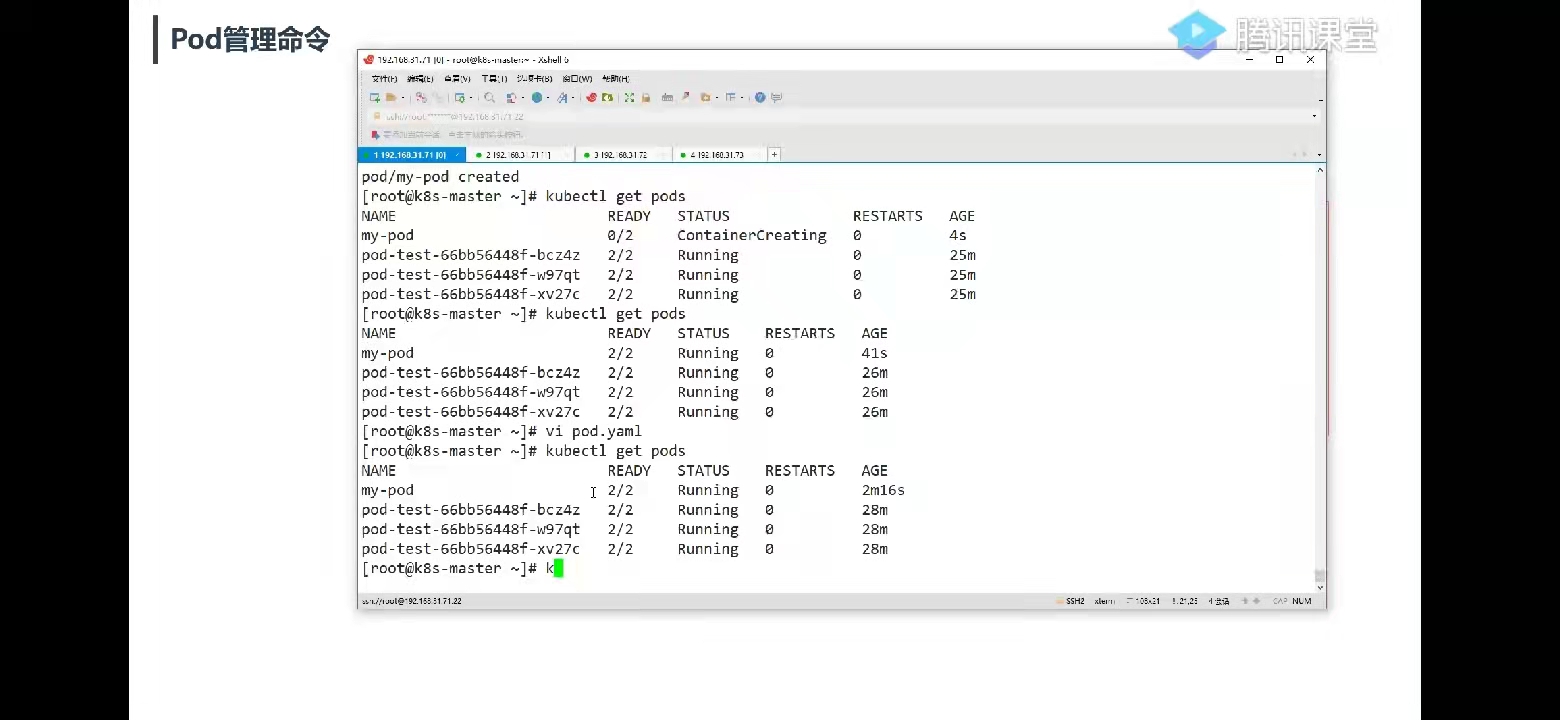Click the 'Pod管理命令' slide heading
This screenshot has height=720, width=1560.
[x=250, y=39]
